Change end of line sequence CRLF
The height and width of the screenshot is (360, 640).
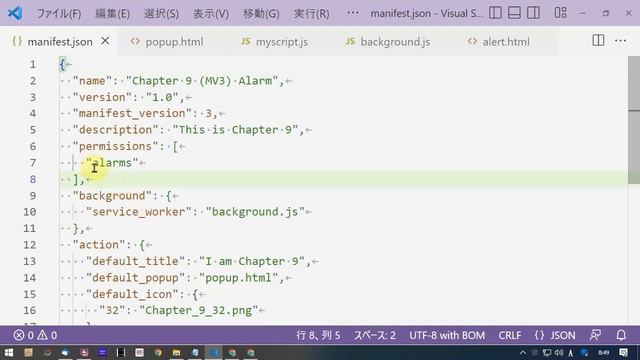(x=509, y=336)
